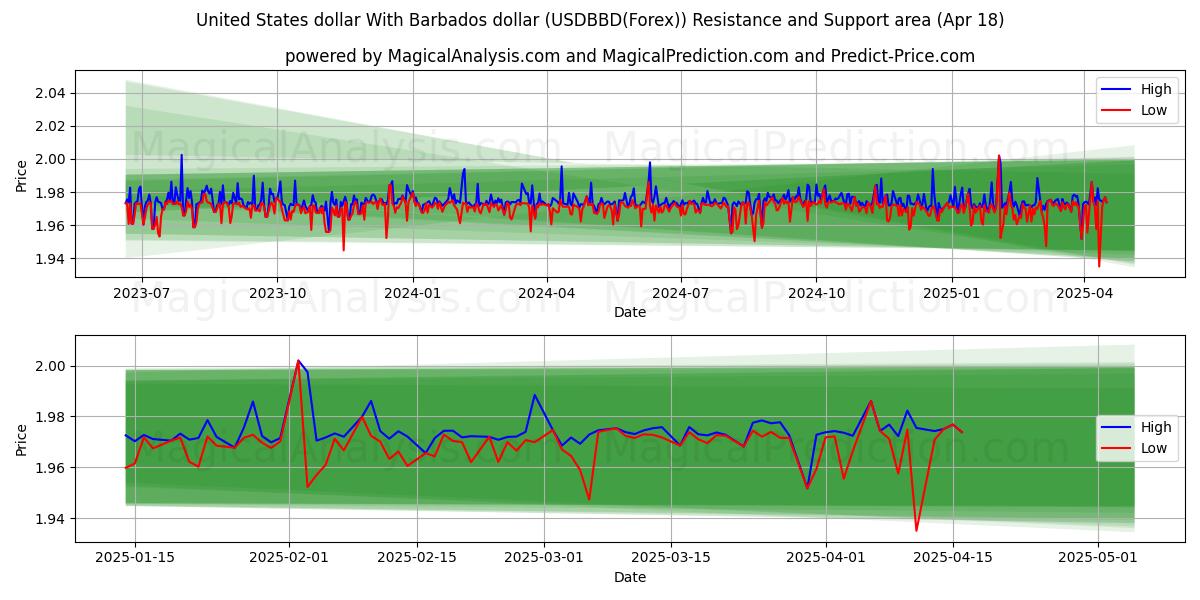Click the 2024-07 date tick label

coord(680,294)
